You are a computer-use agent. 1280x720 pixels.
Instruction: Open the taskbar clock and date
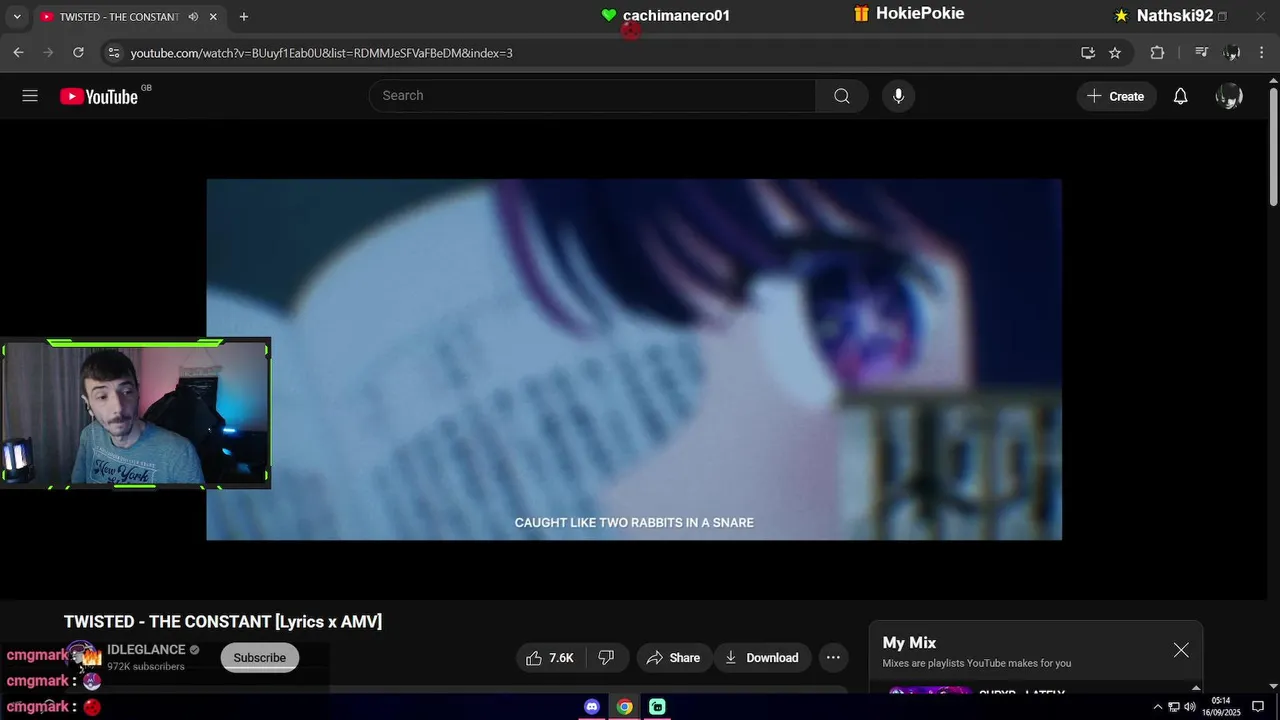tap(1221, 706)
